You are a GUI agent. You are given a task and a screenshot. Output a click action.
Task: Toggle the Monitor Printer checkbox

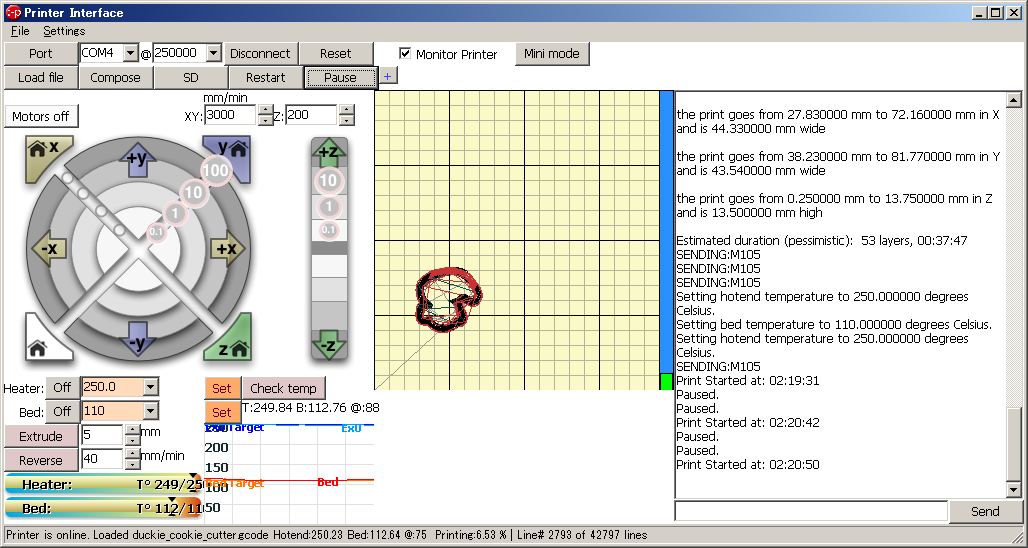406,54
